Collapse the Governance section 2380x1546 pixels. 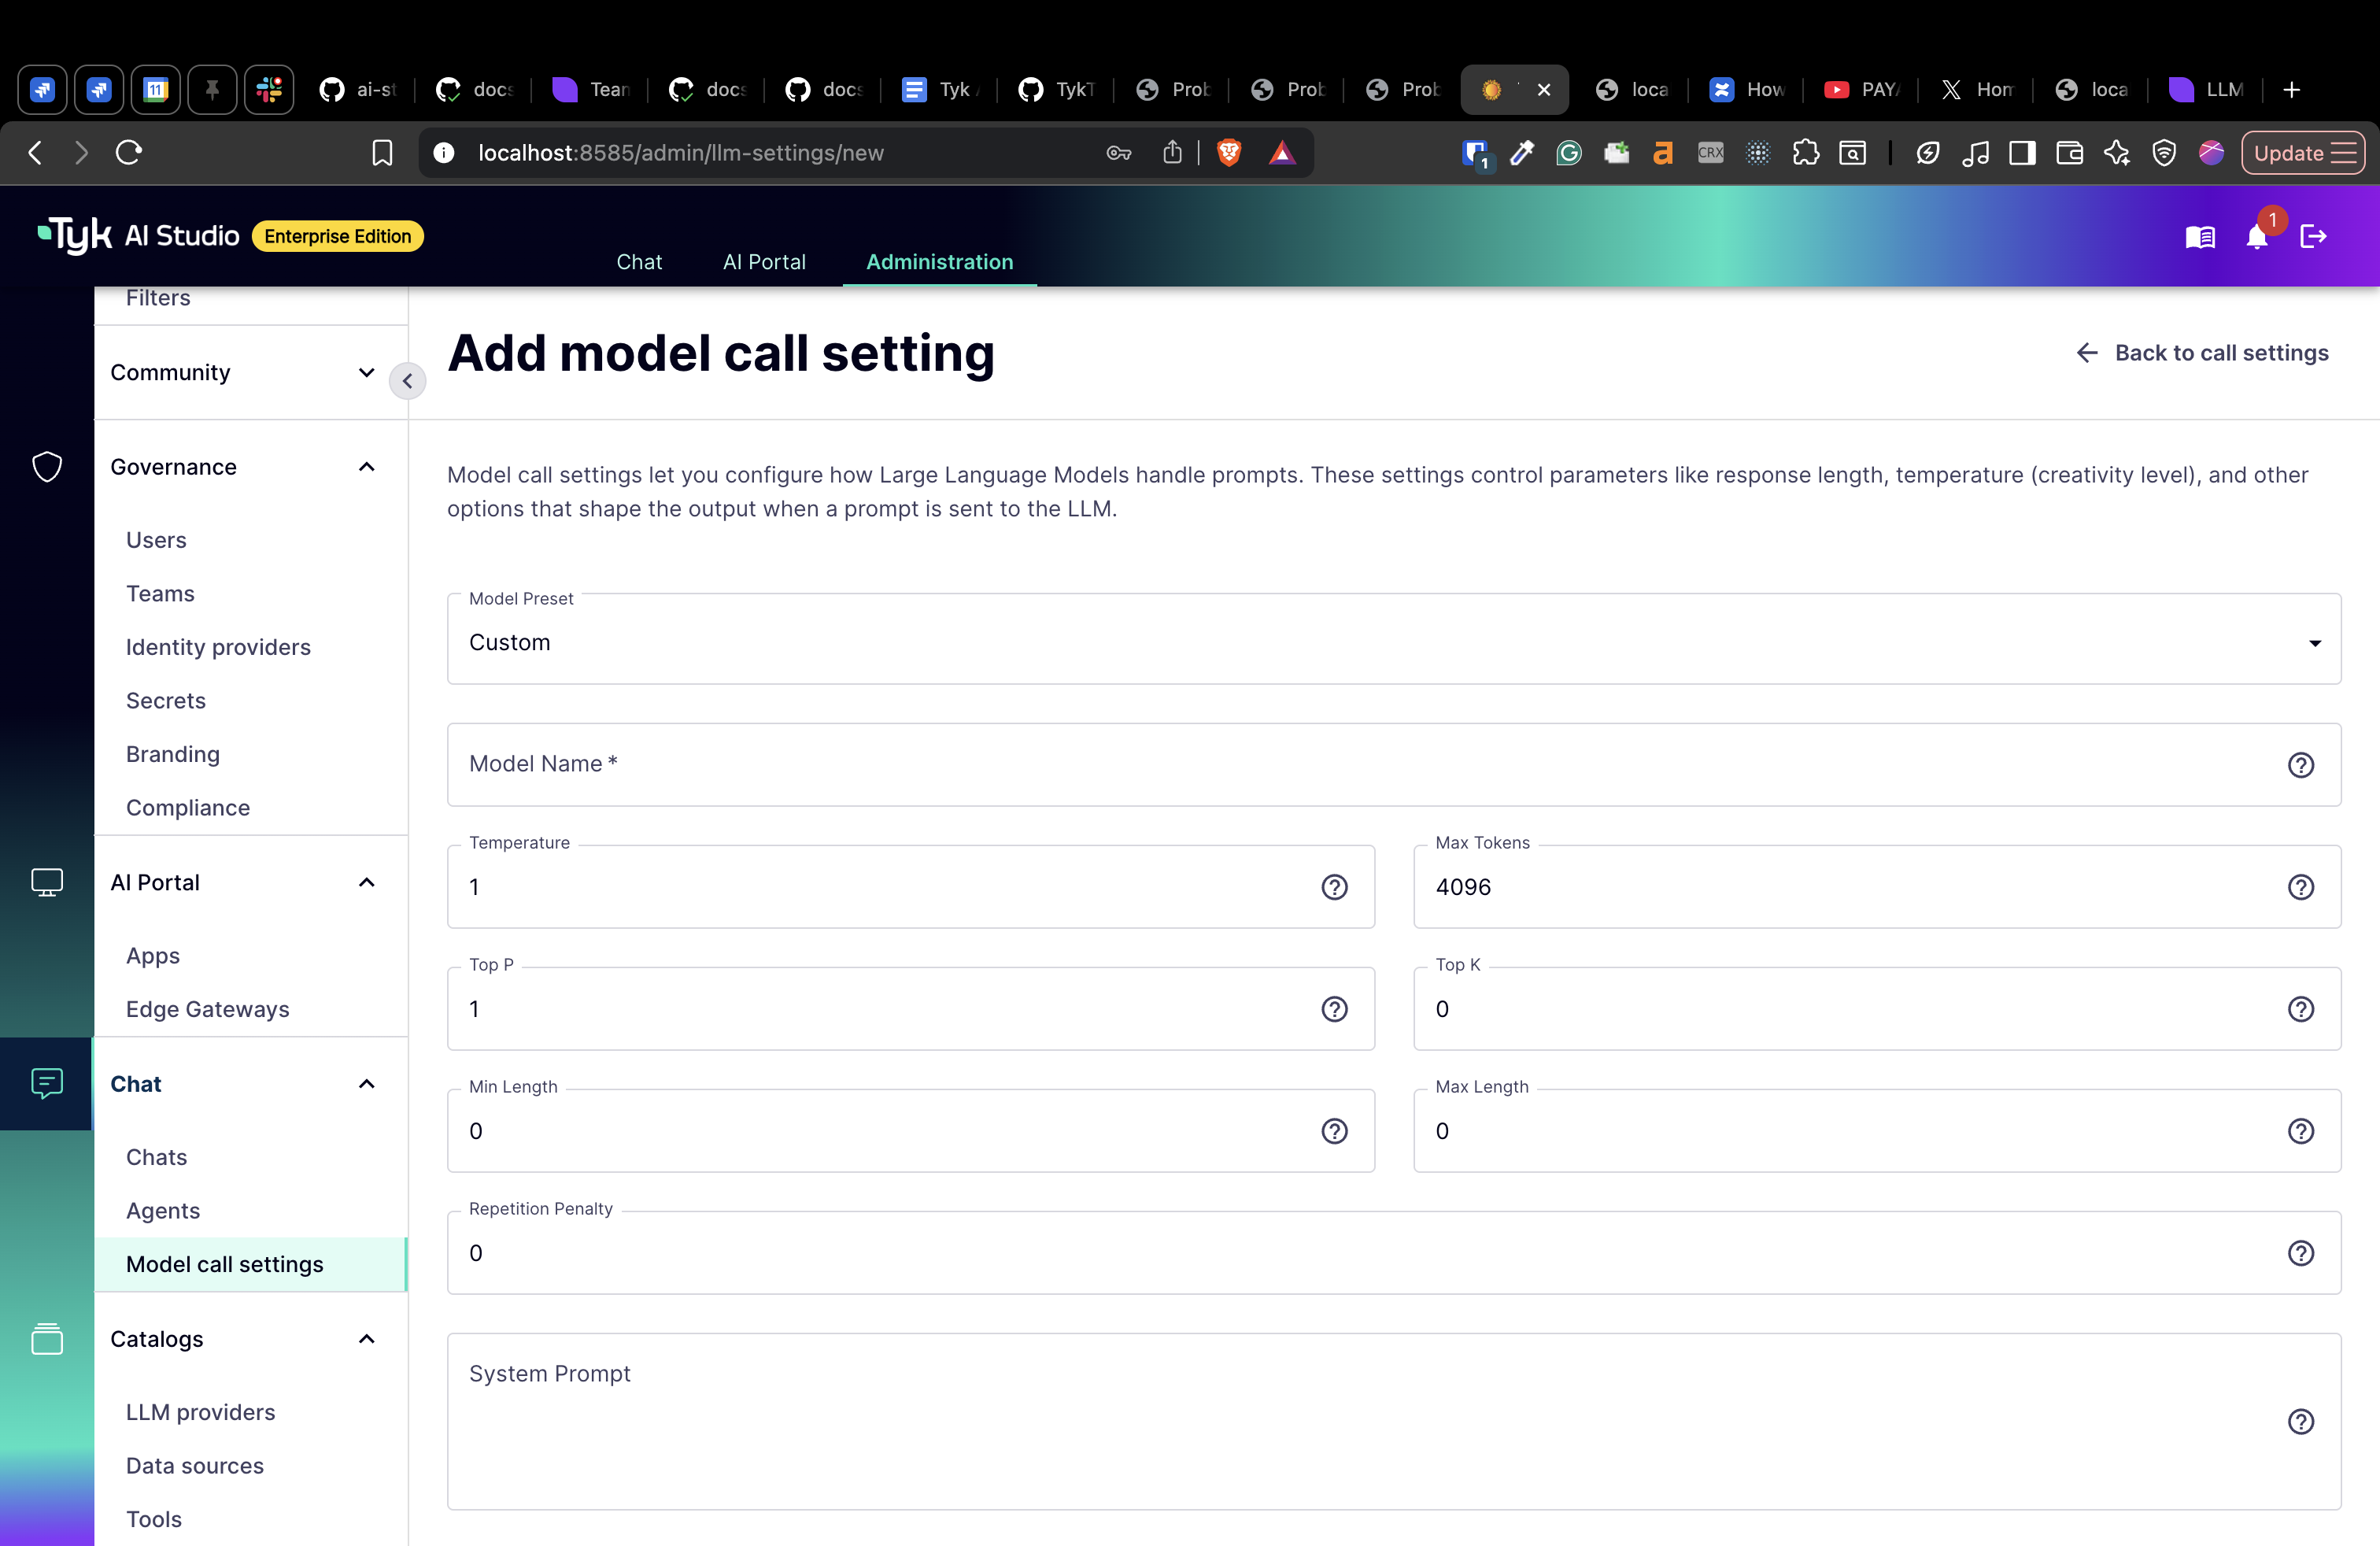click(x=366, y=467)
